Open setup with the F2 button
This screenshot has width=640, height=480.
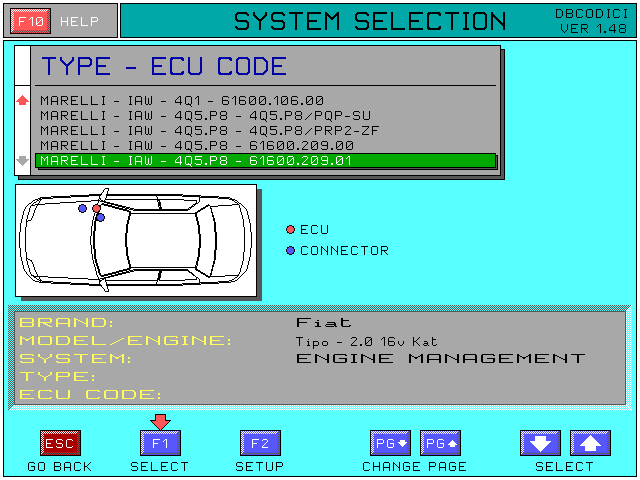point(260,443)
